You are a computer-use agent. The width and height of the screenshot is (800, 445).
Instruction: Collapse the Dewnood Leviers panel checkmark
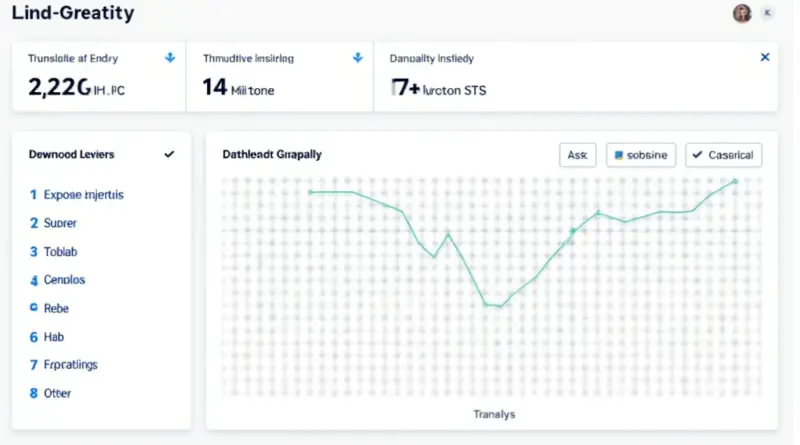169,155
